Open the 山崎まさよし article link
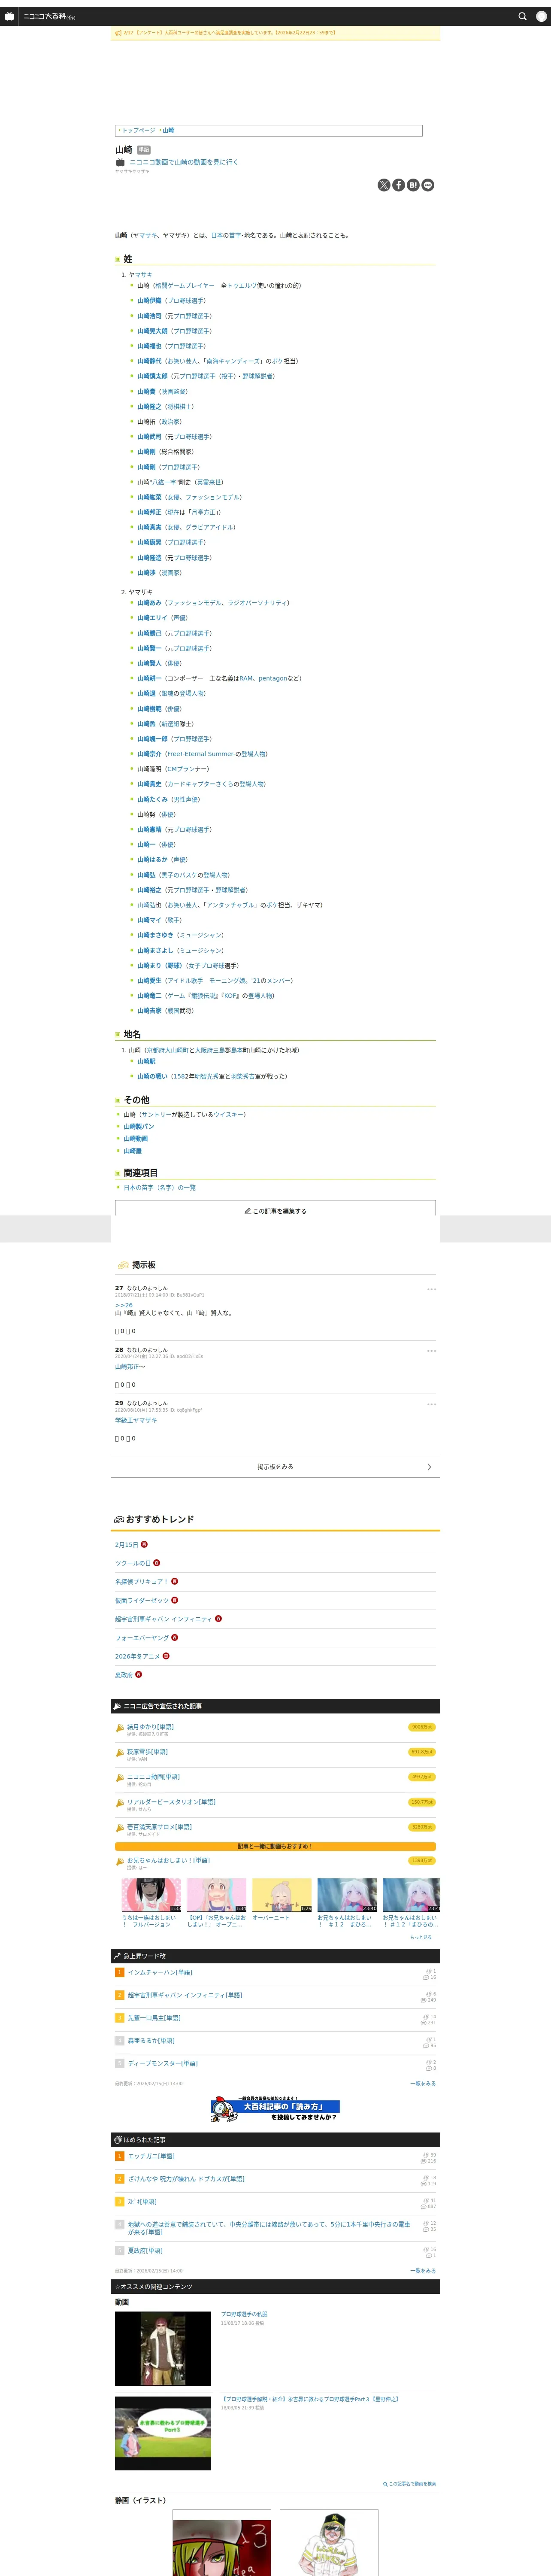Screen dimensions: 551x2576 (x=155, y=951)
